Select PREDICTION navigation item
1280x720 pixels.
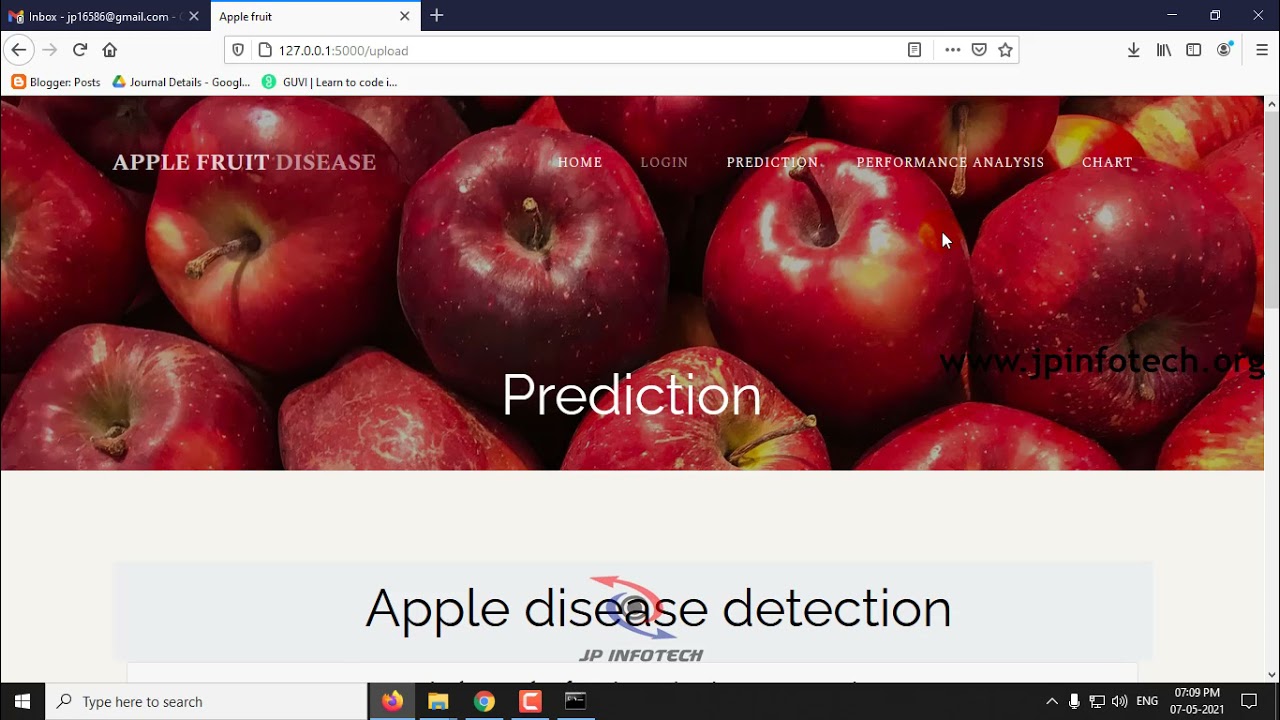(772, 162)
